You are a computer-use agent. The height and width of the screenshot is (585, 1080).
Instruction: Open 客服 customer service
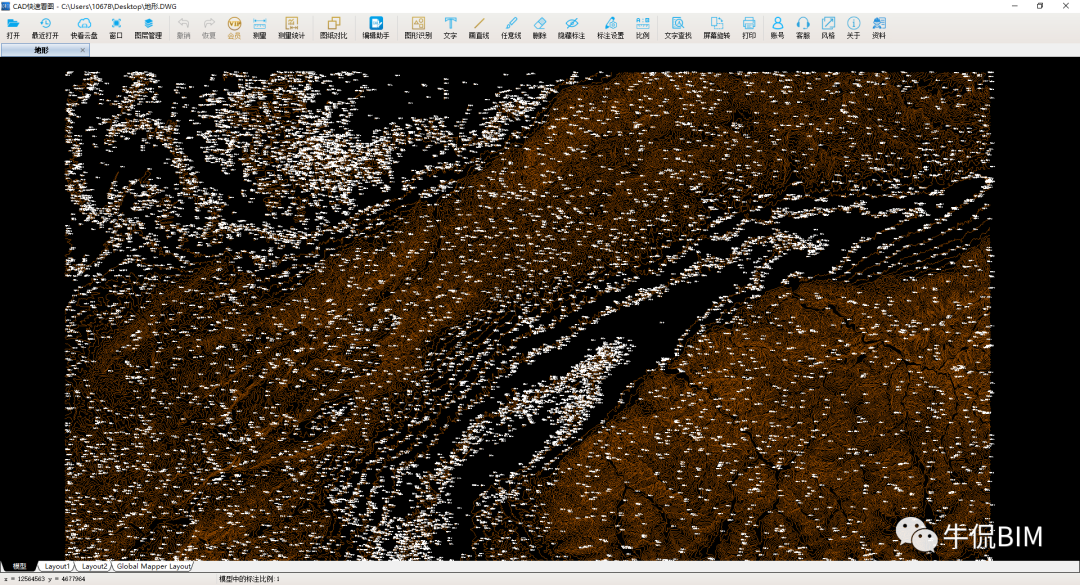click(x=803, y=28)
